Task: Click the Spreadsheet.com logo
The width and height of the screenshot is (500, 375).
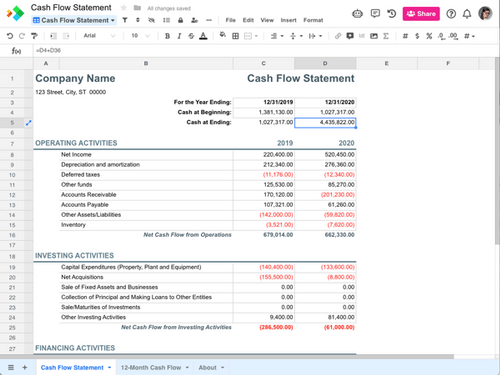Action: click(x=15, y=14)
